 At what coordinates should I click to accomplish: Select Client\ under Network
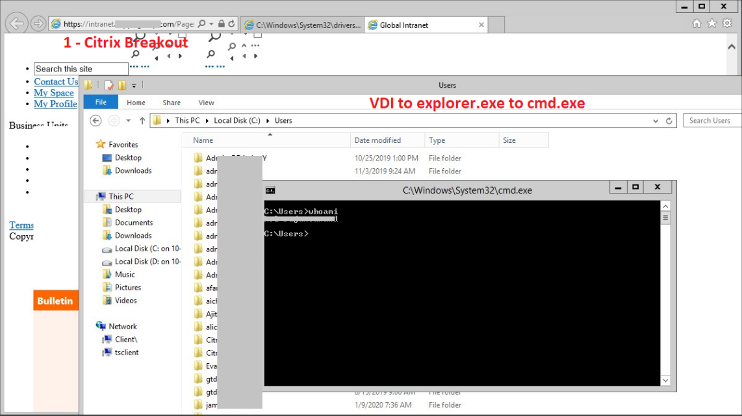[x=120, y=339]
